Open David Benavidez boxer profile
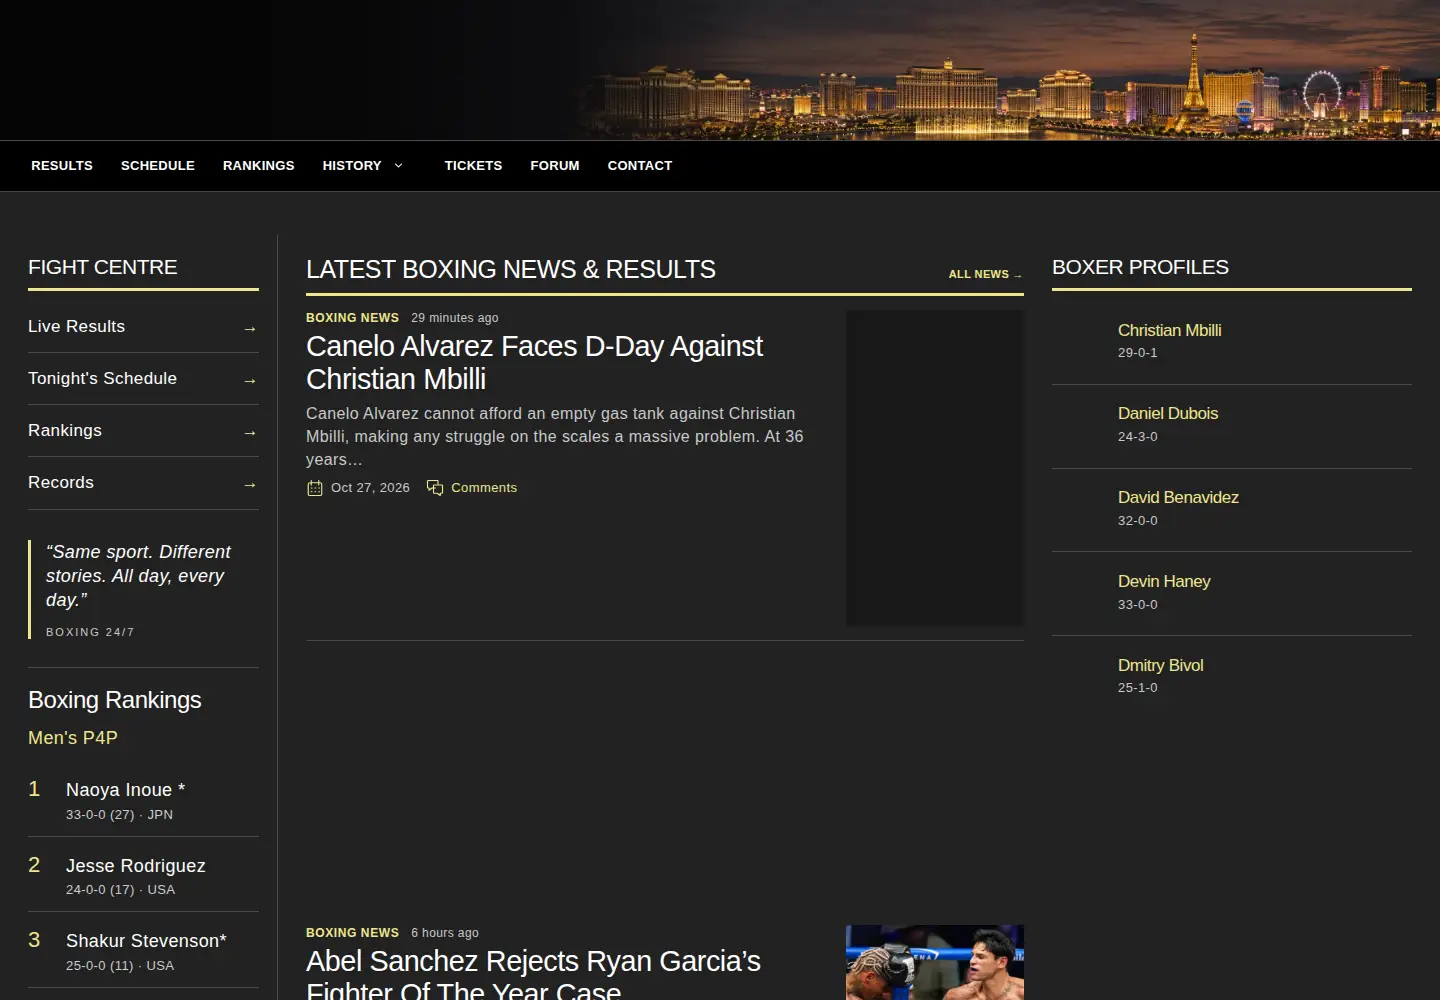1440x1000 pixels. [1178, 497]
